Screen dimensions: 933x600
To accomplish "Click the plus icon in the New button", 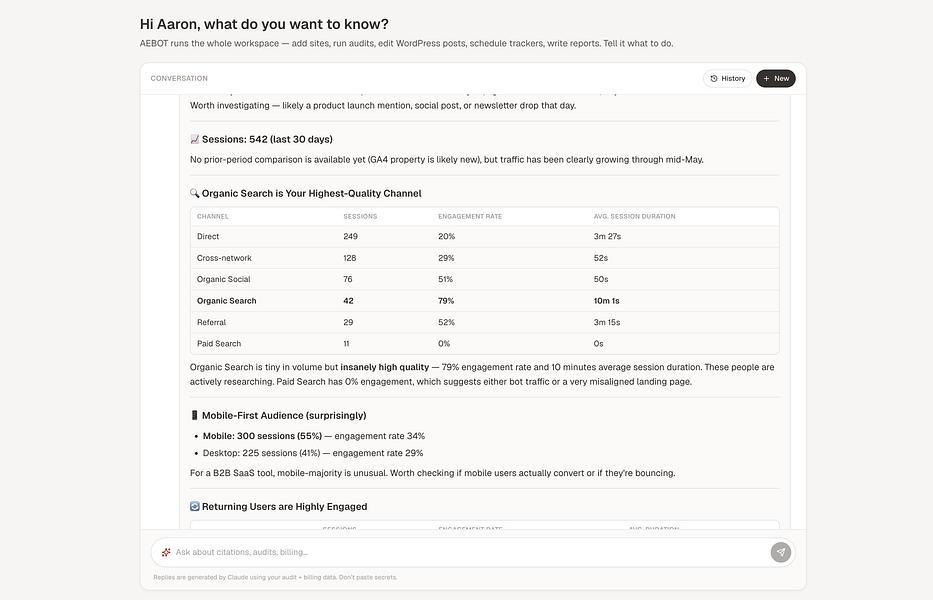I will click(766, 79).
